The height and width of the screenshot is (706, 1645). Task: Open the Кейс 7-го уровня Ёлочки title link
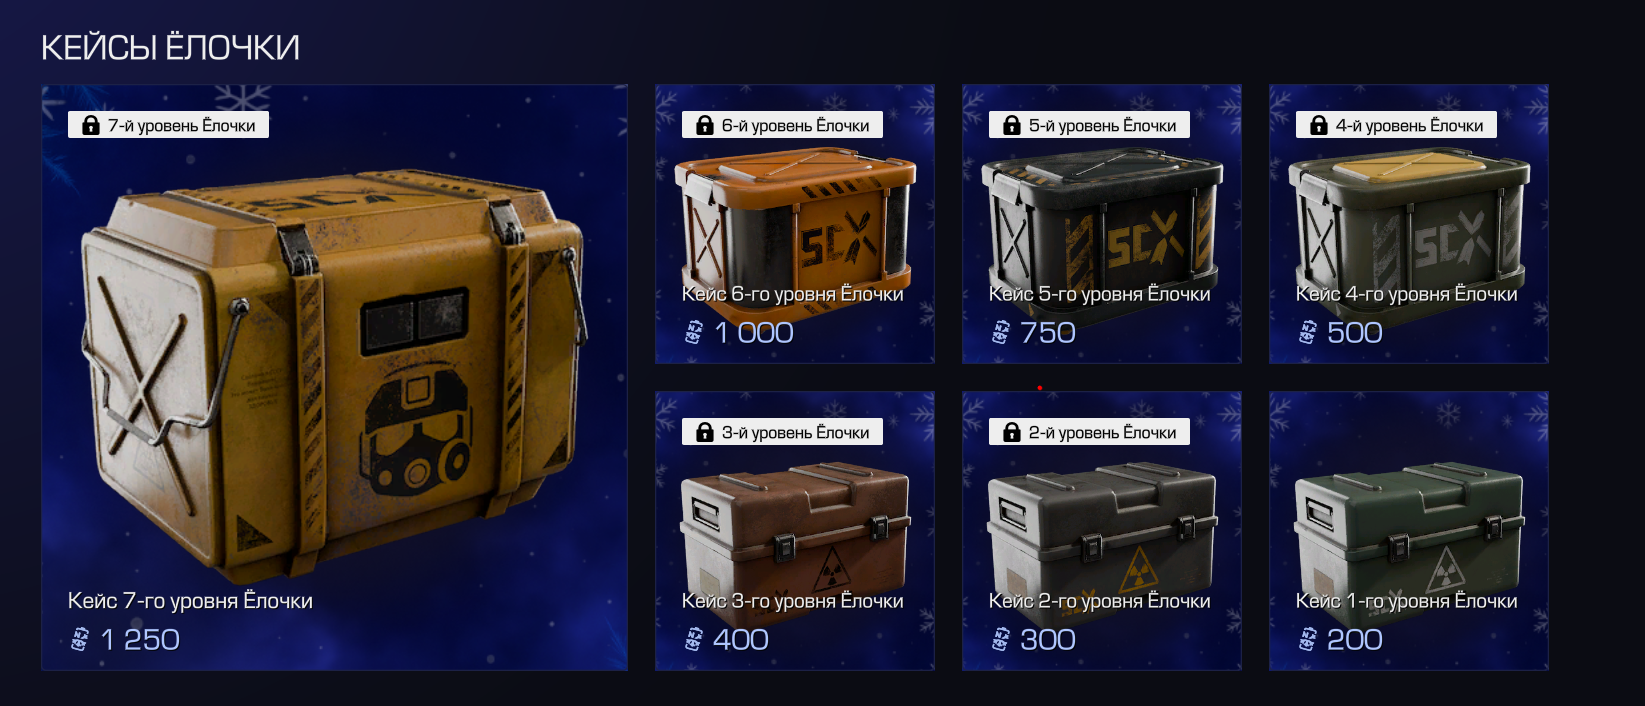(190, 601)
